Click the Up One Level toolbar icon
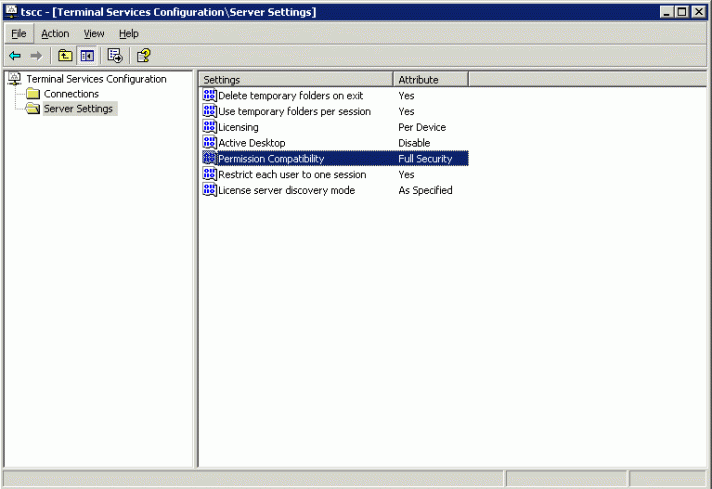The image size is (712, 489). click(65, 56)
